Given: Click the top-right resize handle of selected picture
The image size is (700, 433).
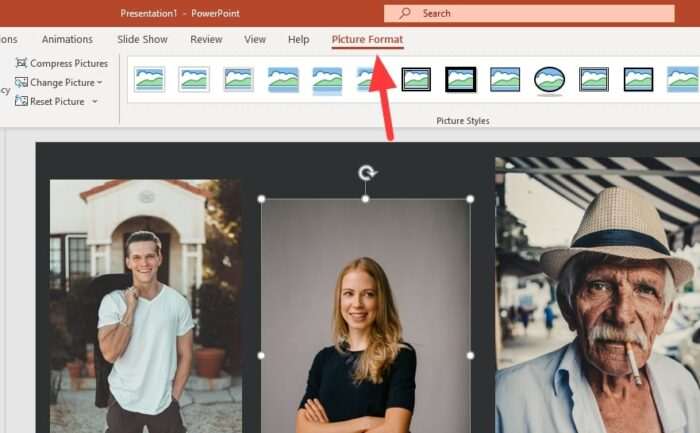Looking at the screenshot, I should (x=470, y=199).
